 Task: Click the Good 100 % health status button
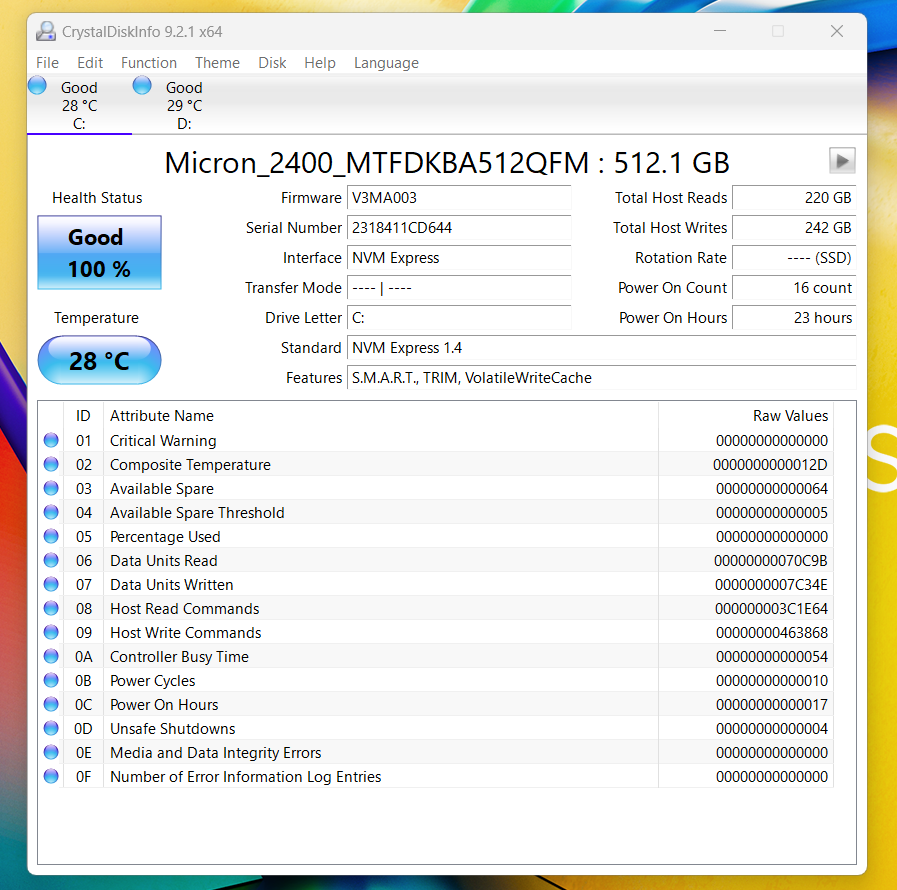click(x=100, y=252)
